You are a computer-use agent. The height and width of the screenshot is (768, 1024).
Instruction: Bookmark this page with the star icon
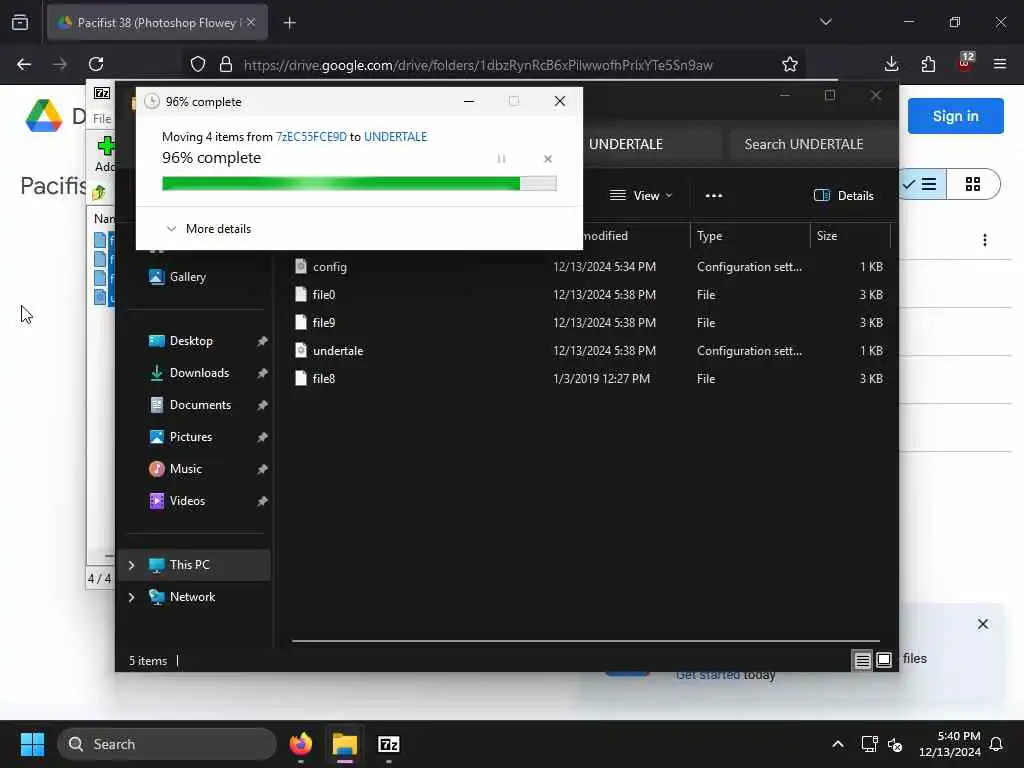point(790,64)
